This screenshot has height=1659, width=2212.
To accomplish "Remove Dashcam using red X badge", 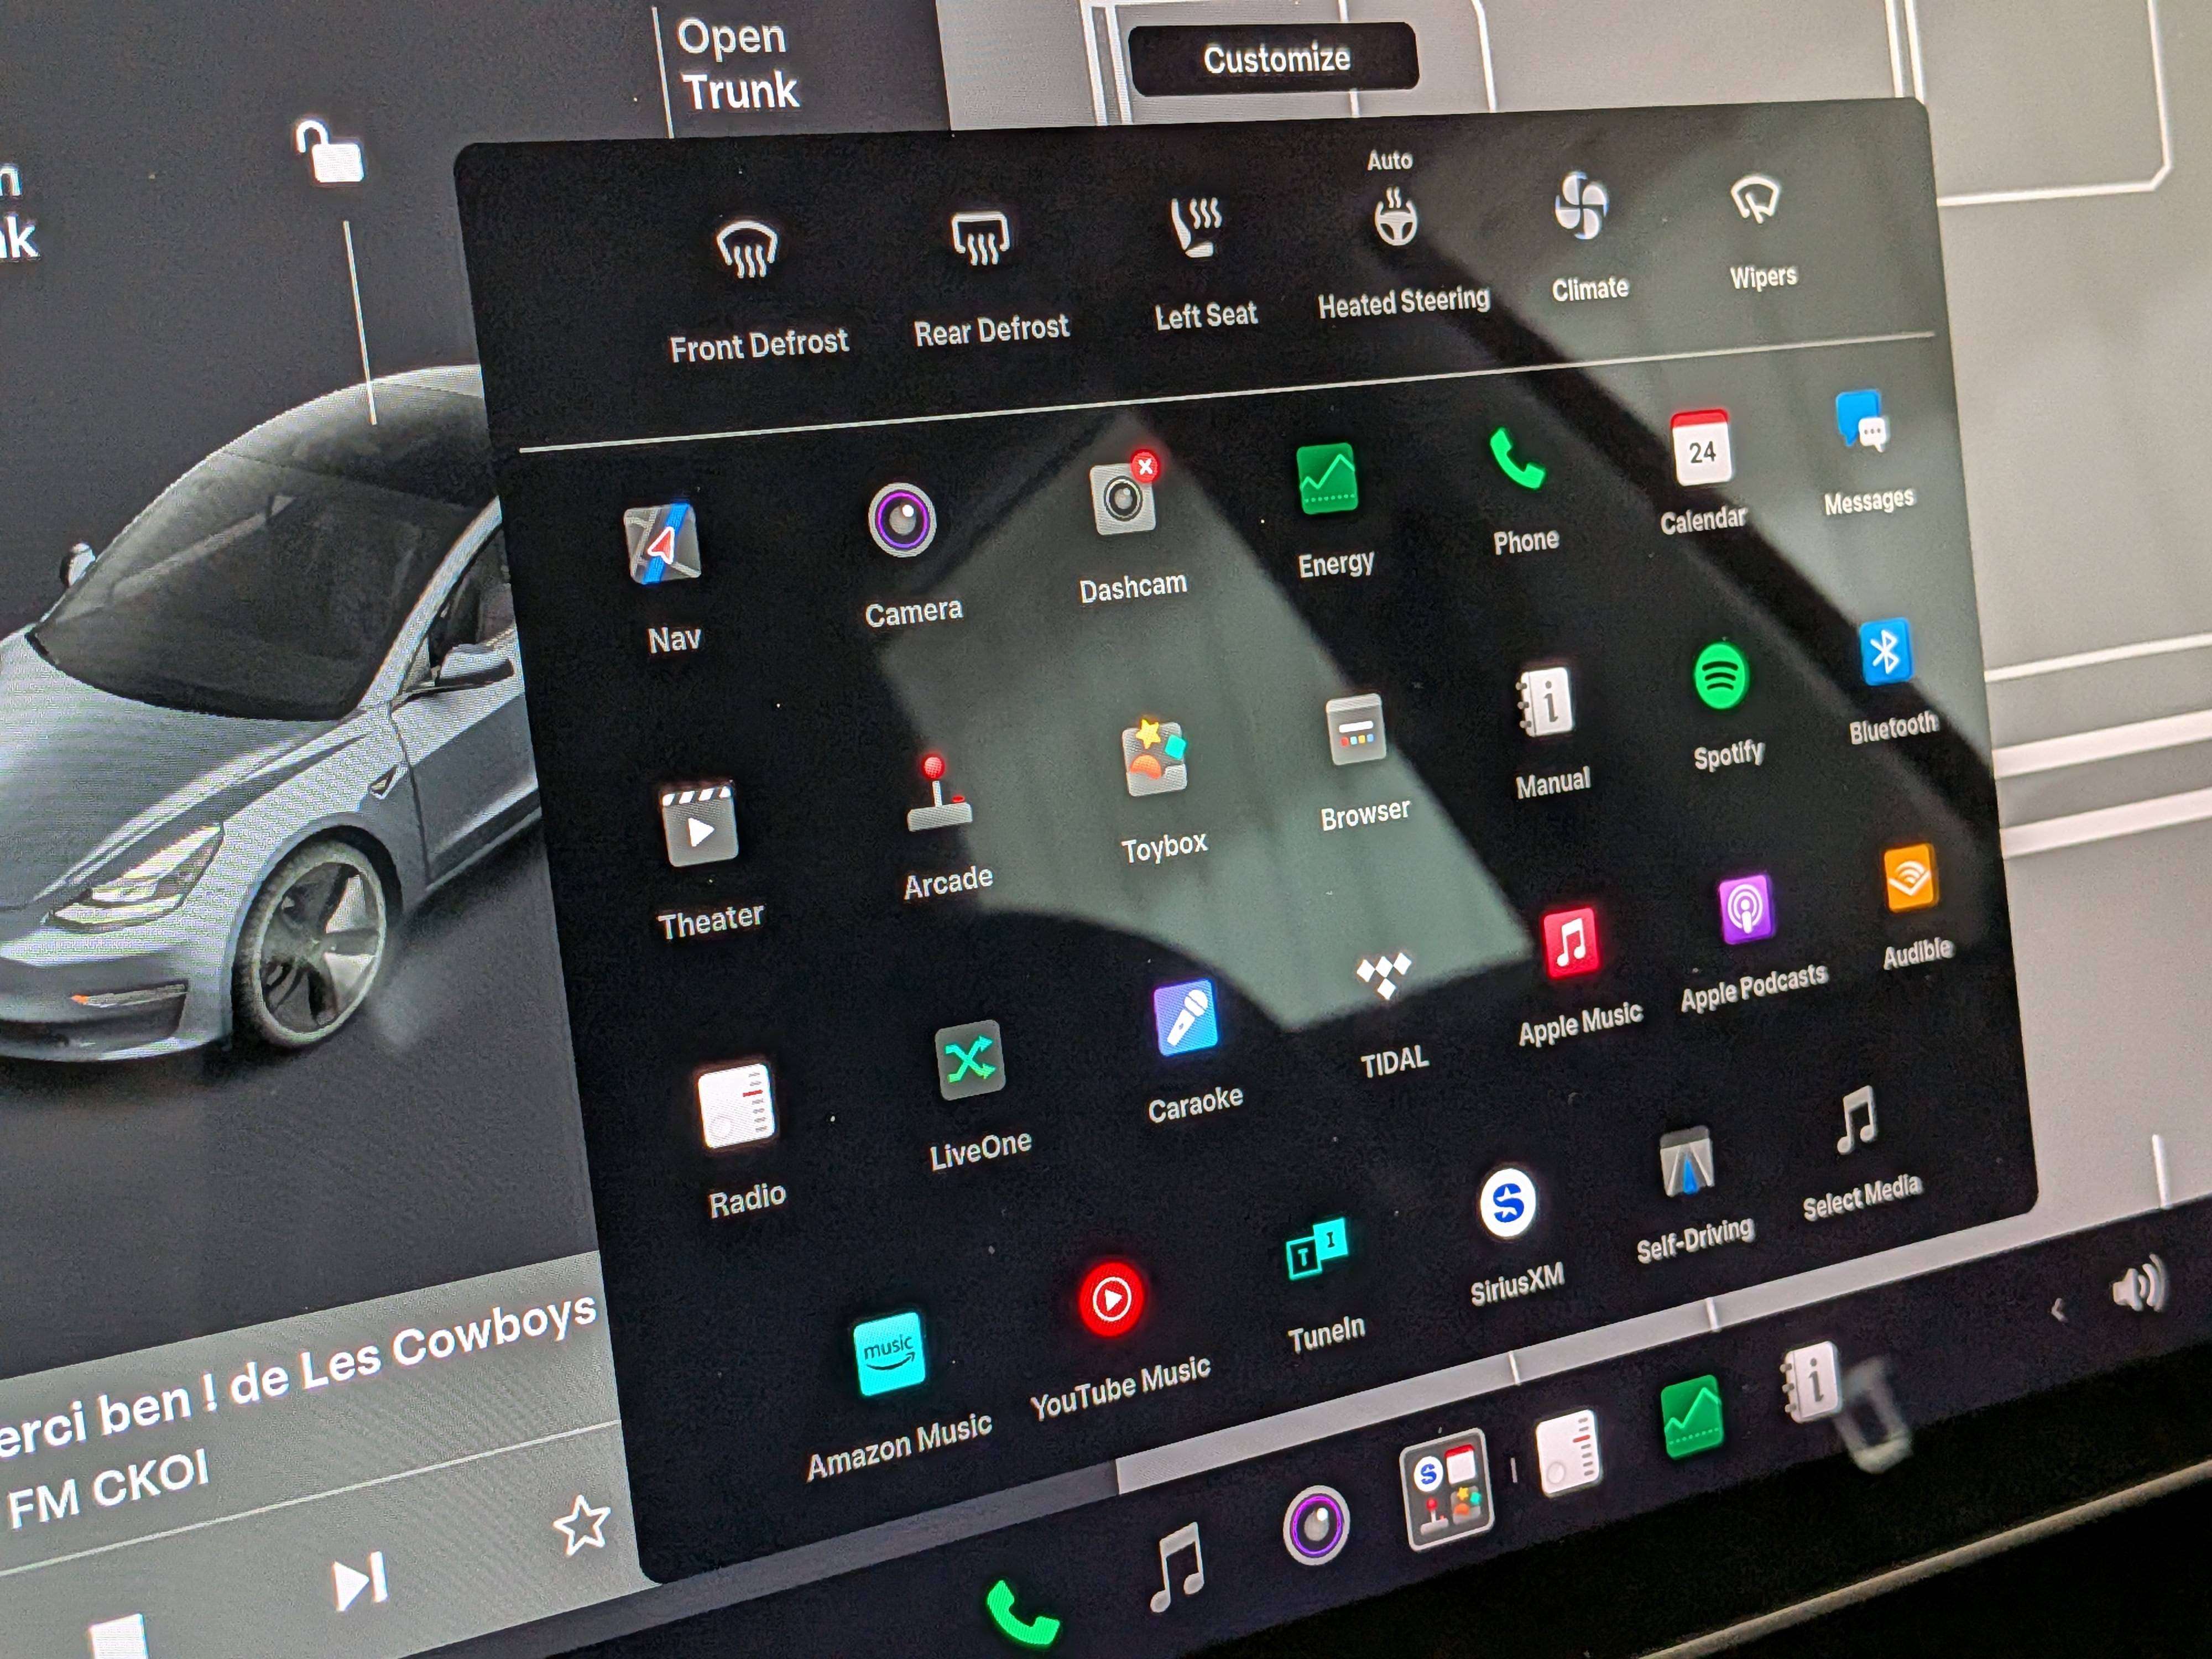I will point(1145,466).
